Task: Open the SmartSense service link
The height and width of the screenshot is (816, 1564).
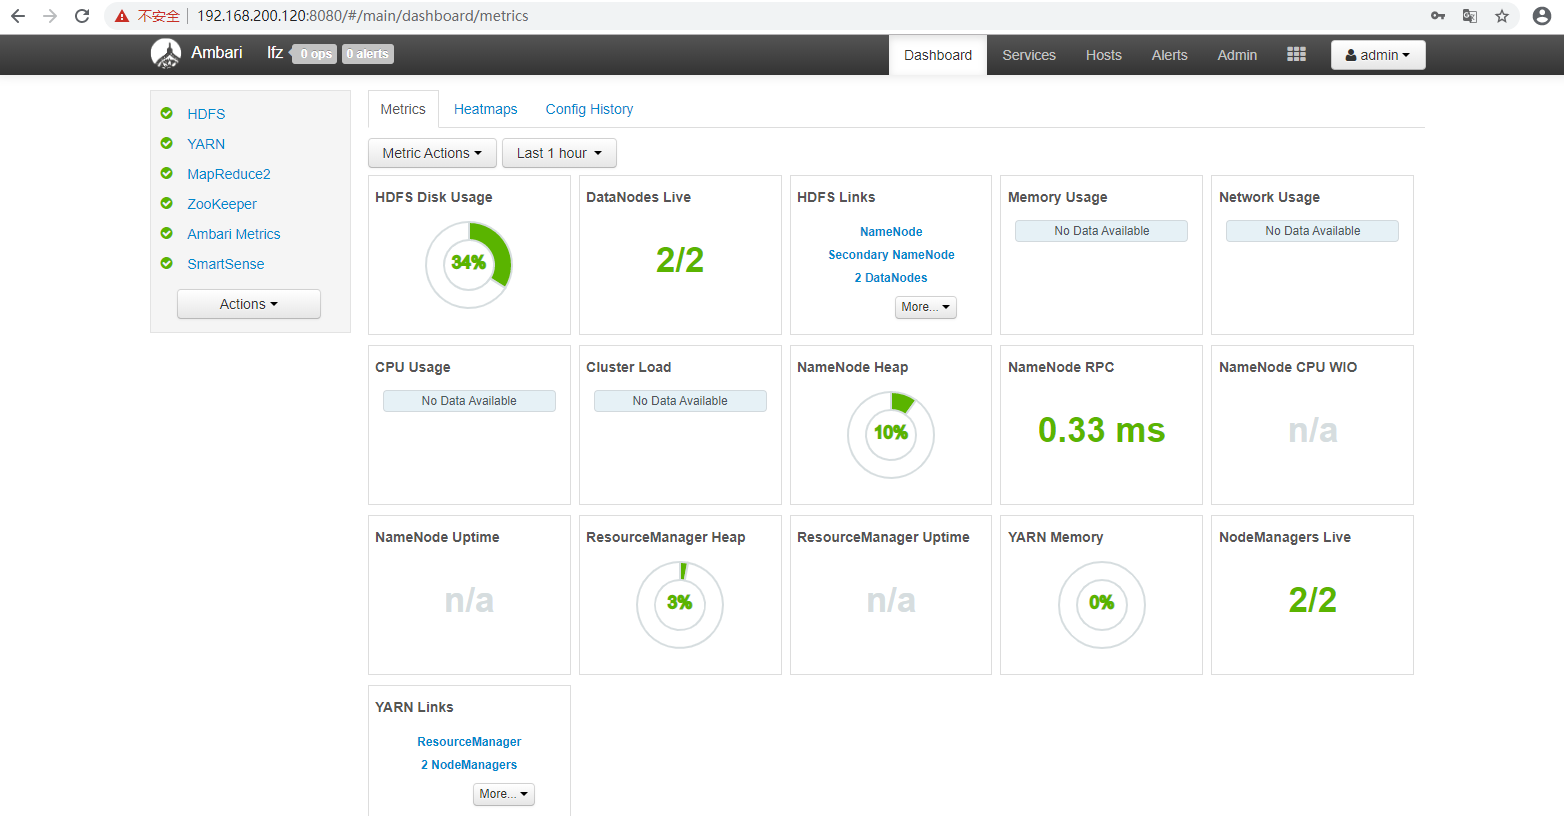Action: pyautogui.click(x=226, y=264)
